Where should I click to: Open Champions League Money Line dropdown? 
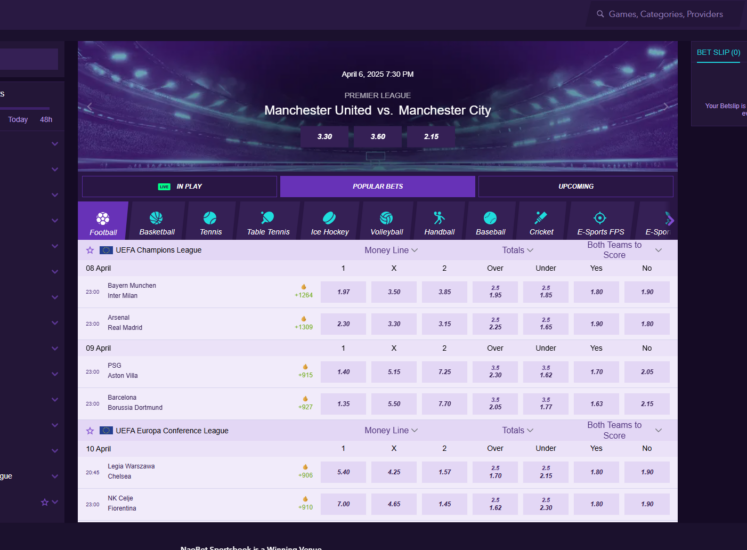point(391,250)
